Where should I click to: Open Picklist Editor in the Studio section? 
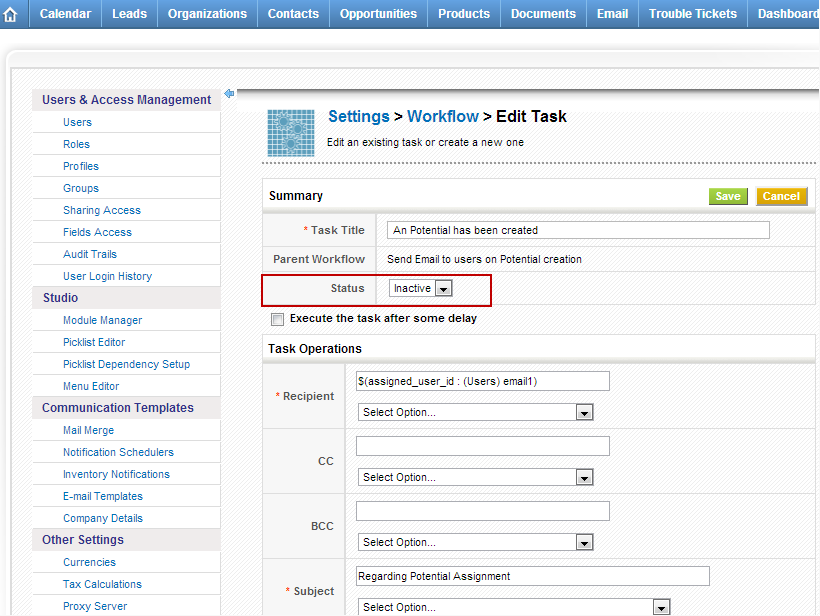[94, 342]
